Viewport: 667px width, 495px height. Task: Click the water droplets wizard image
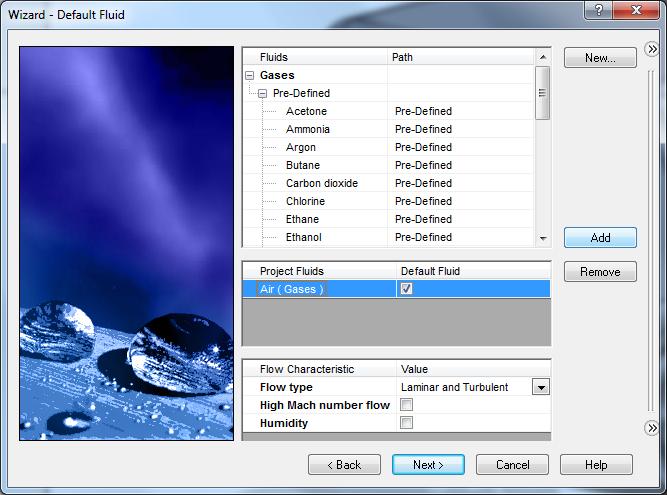(x=126, y=243)
